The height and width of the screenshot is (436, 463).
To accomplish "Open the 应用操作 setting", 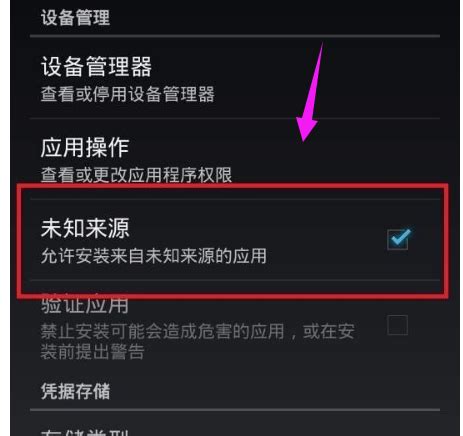I will (x=235, y=159).
